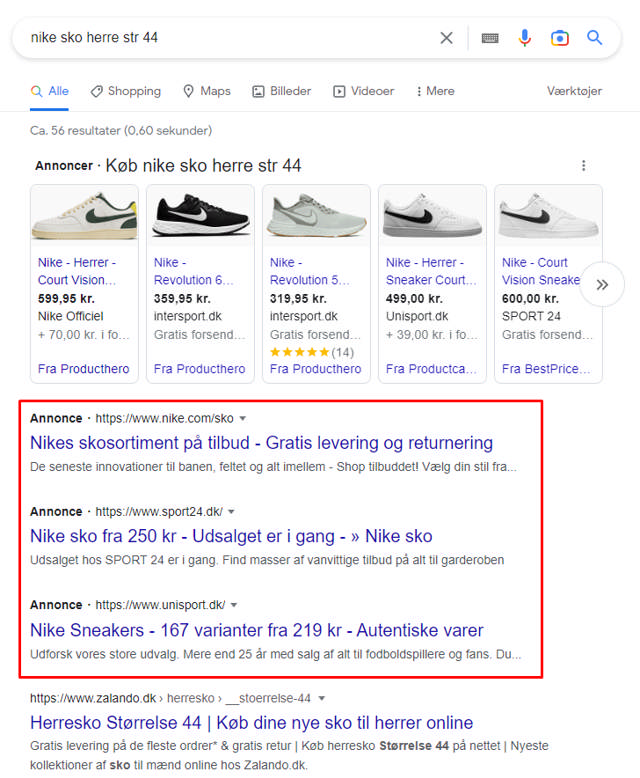Click the 599,95 kr. price

point(66,299)
